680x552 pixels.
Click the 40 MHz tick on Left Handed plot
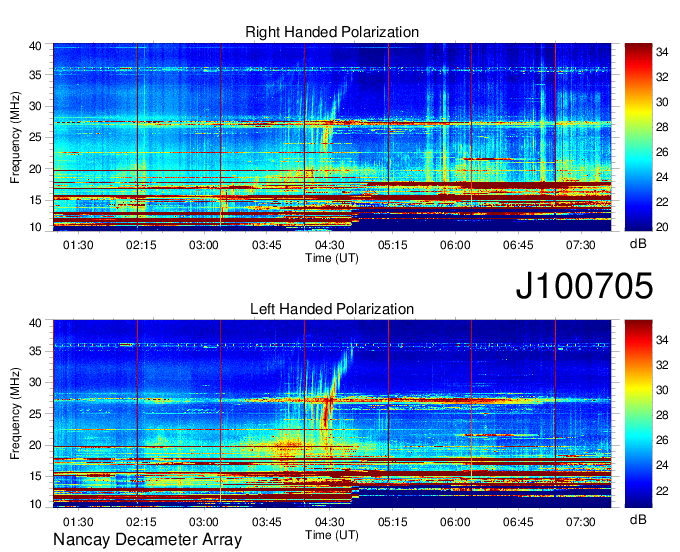click(35, 322)
